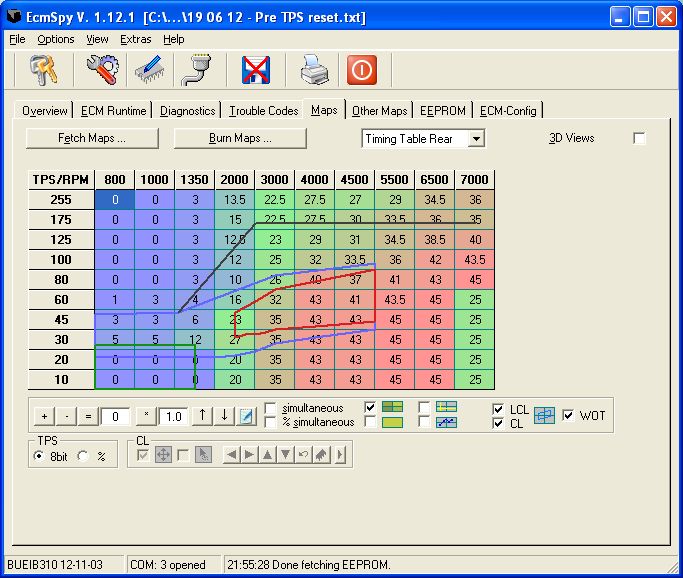
Task: Select the % TPS radio button
Action: click(84, 456)
